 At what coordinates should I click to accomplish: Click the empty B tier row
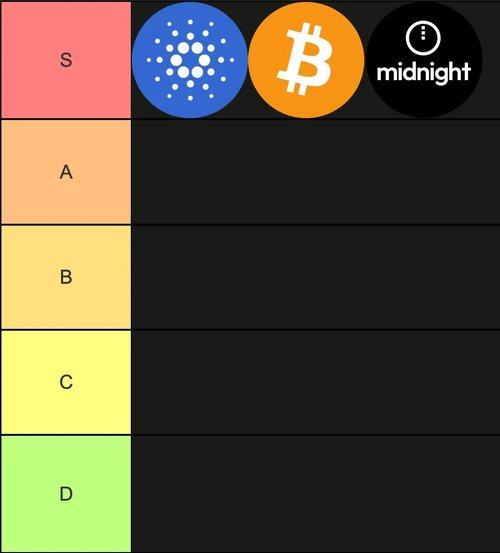[x=316, y=277]
